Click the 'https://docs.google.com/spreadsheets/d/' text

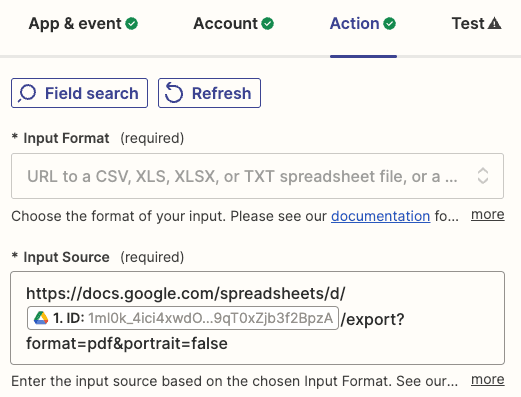tap(186, 294)
